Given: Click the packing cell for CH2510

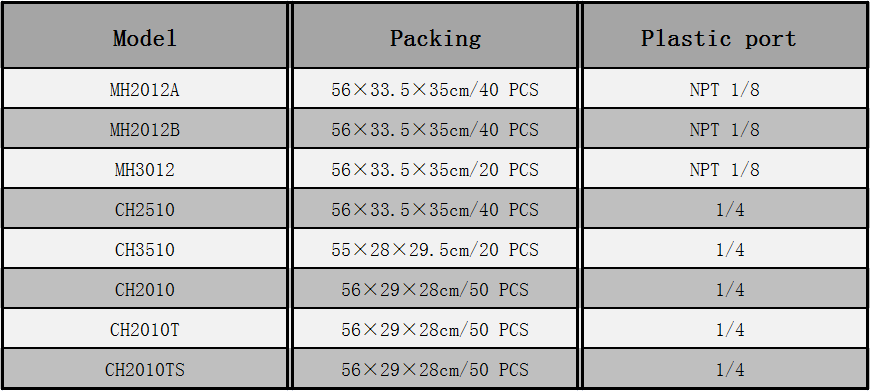Looking at the screenshot, I should click(x=435, y=209).
